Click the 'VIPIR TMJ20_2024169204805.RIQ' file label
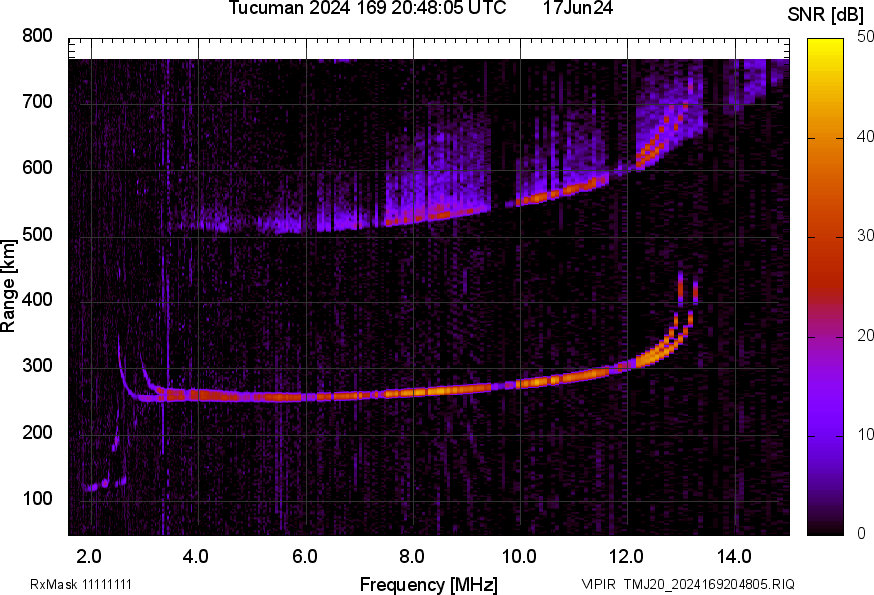Image resolution: width=874 pixels, height=595 pixels. [x=688, y=584]
